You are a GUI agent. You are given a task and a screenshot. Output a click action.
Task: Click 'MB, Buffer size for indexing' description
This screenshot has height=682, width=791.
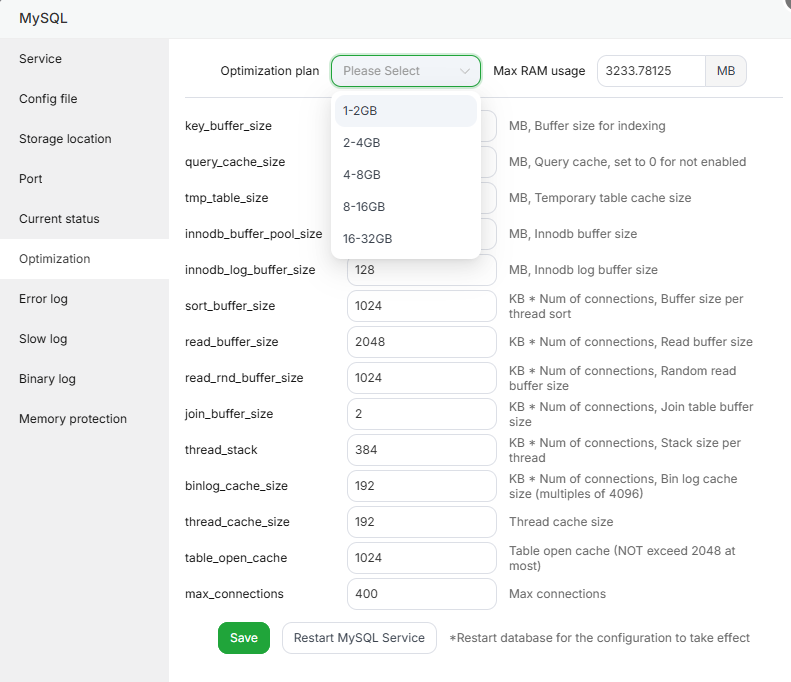point(587,126)
